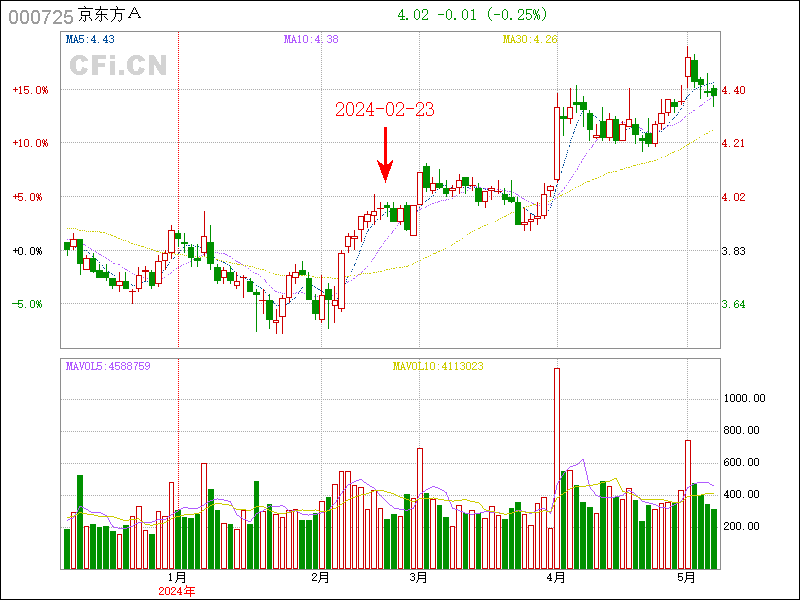Click the MAVOL10:4113023 label
The image size is (800, 600).
(438, 366)
